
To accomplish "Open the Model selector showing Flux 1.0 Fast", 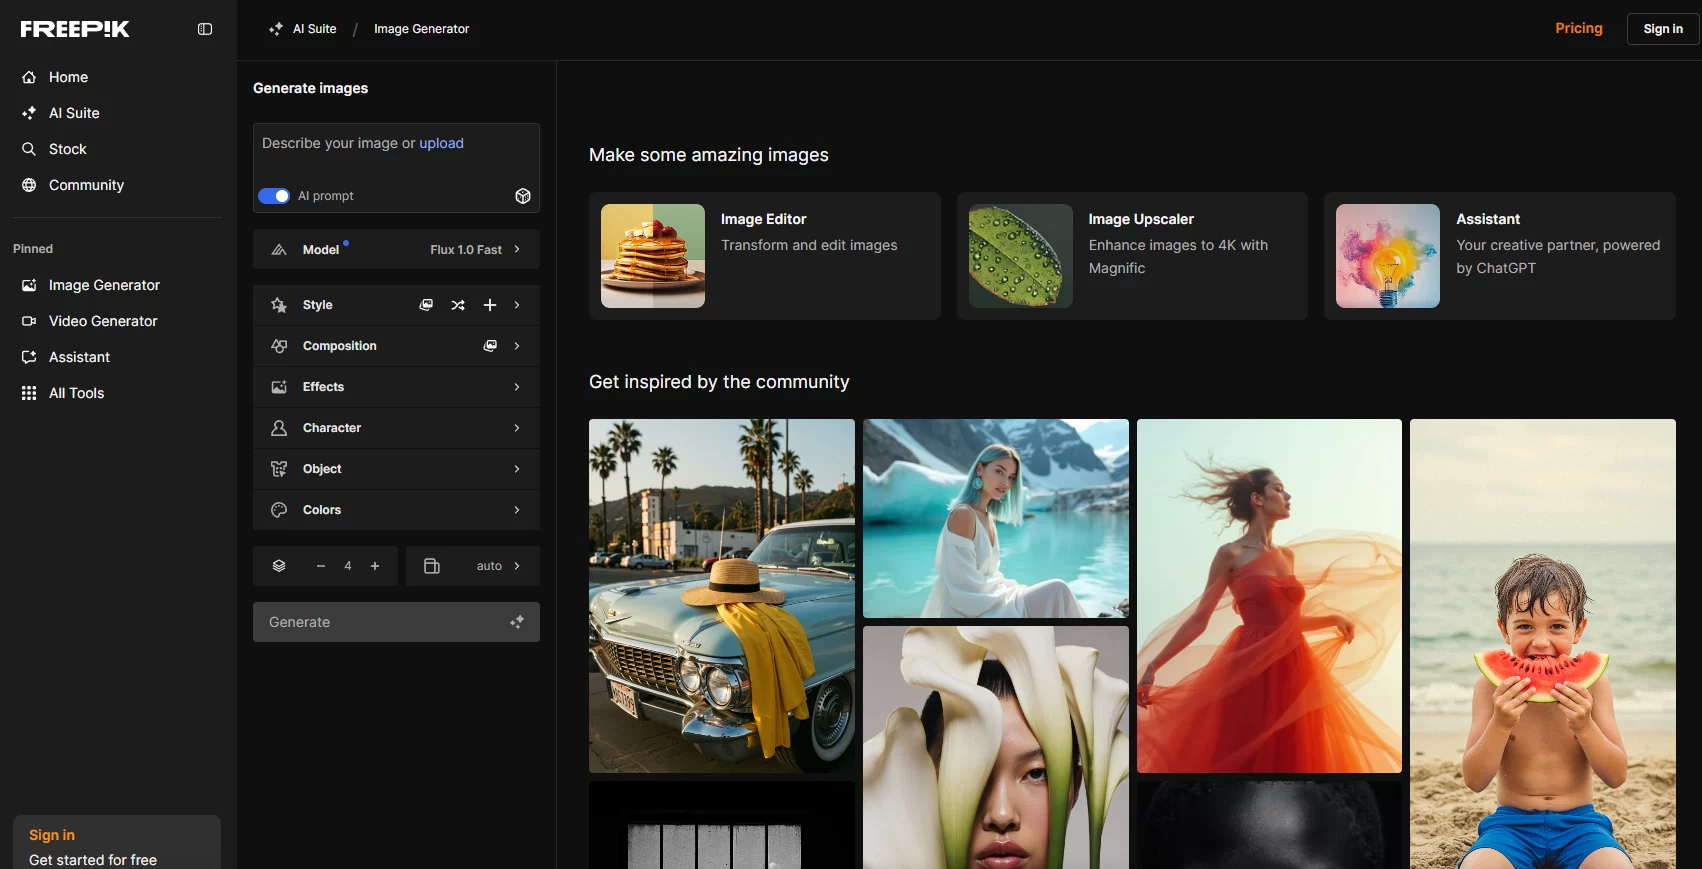I will click(x=396, y=250).
